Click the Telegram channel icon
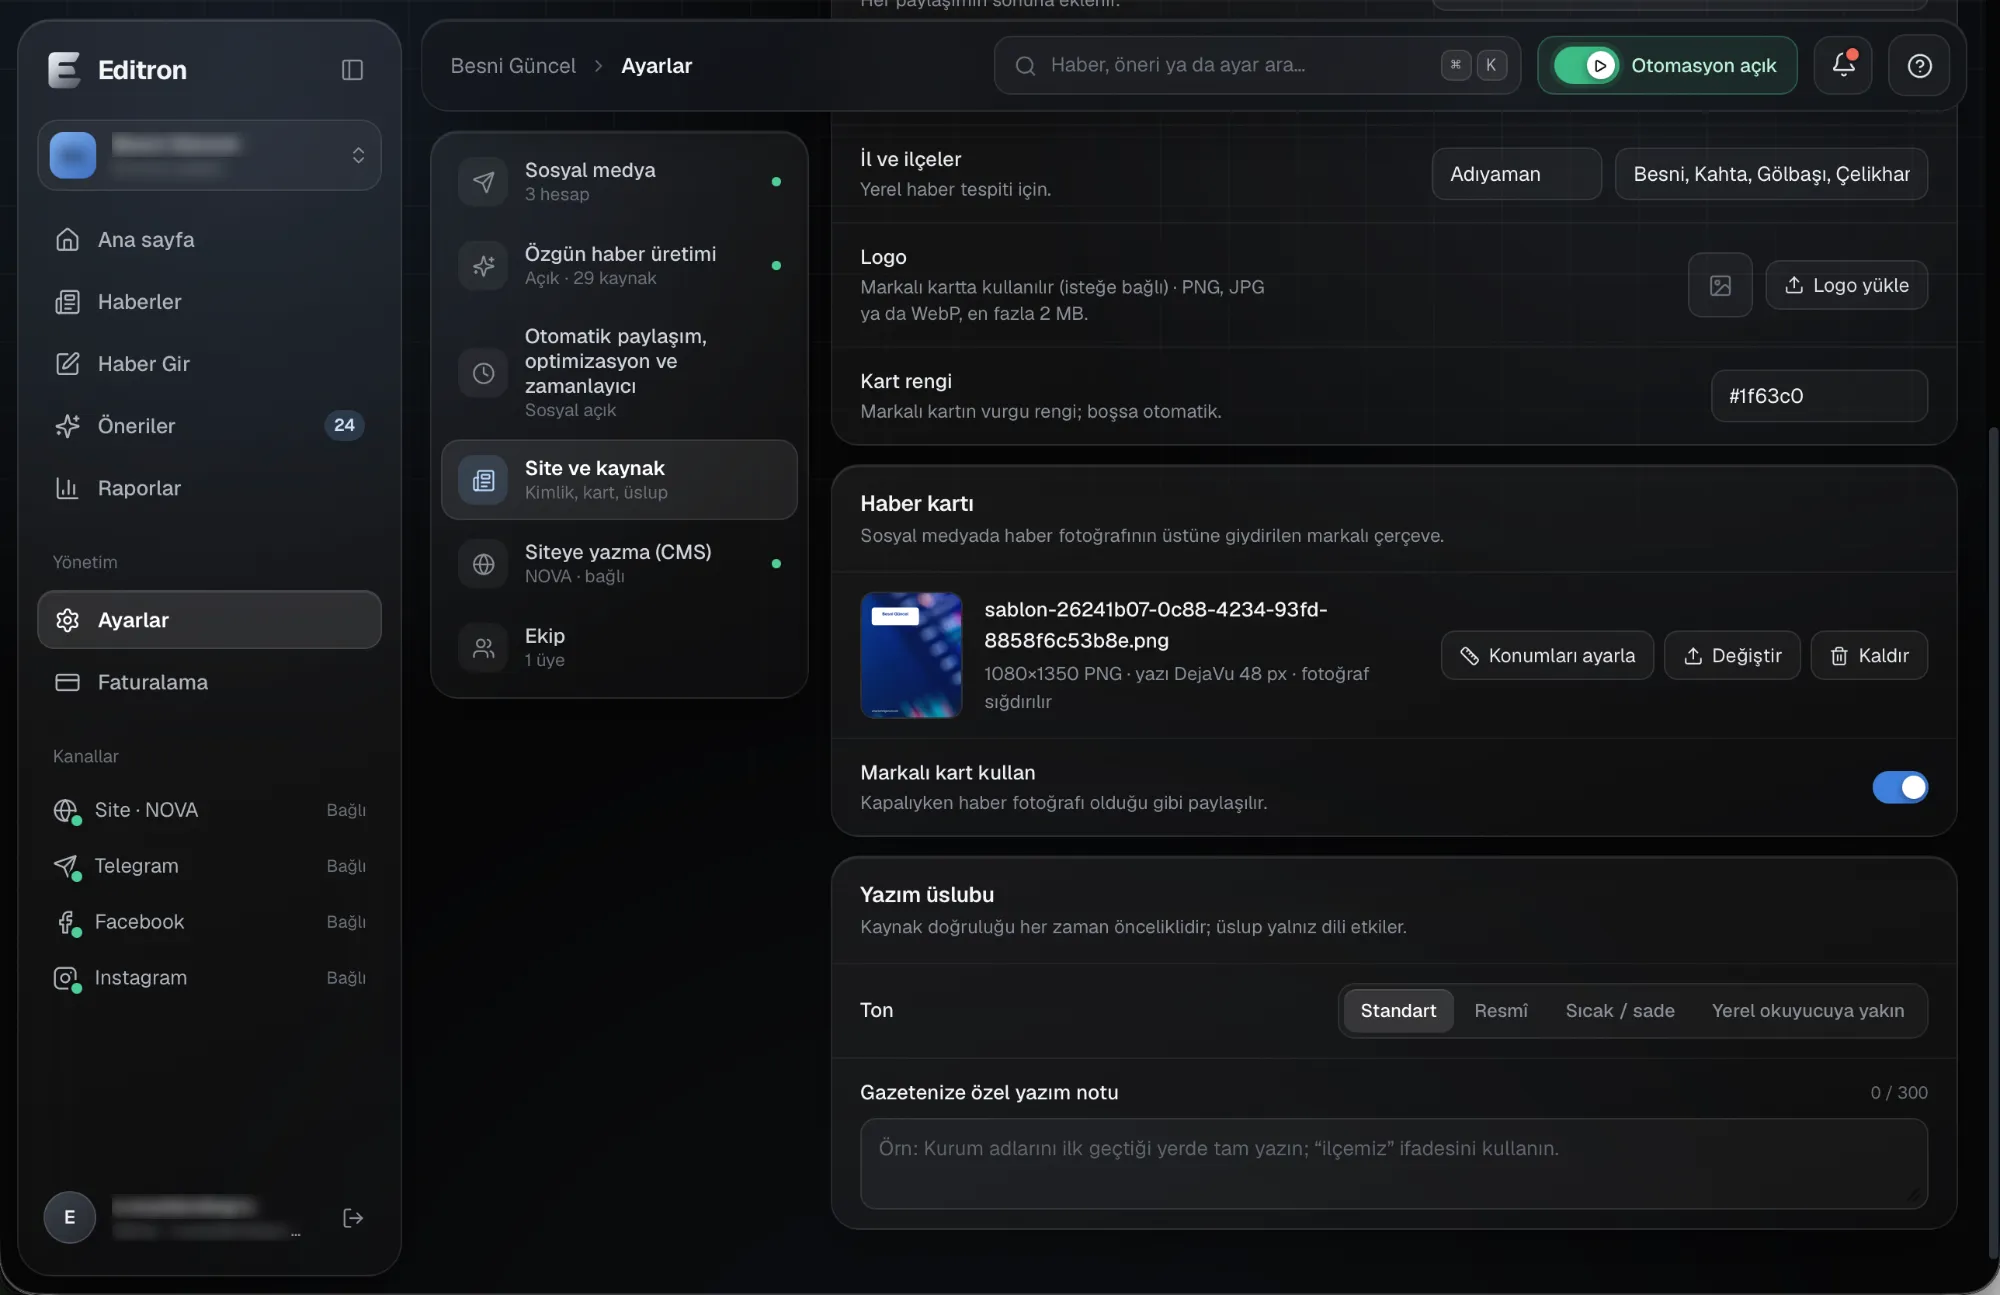 (66, 866)
